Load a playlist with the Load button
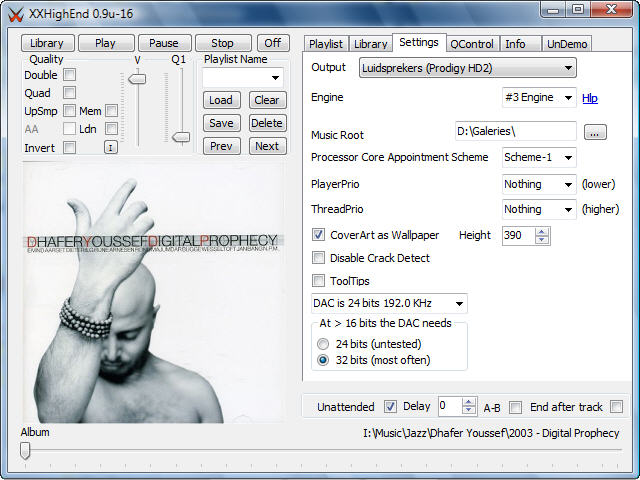The image size is (640, 480). tap(221, 100)
